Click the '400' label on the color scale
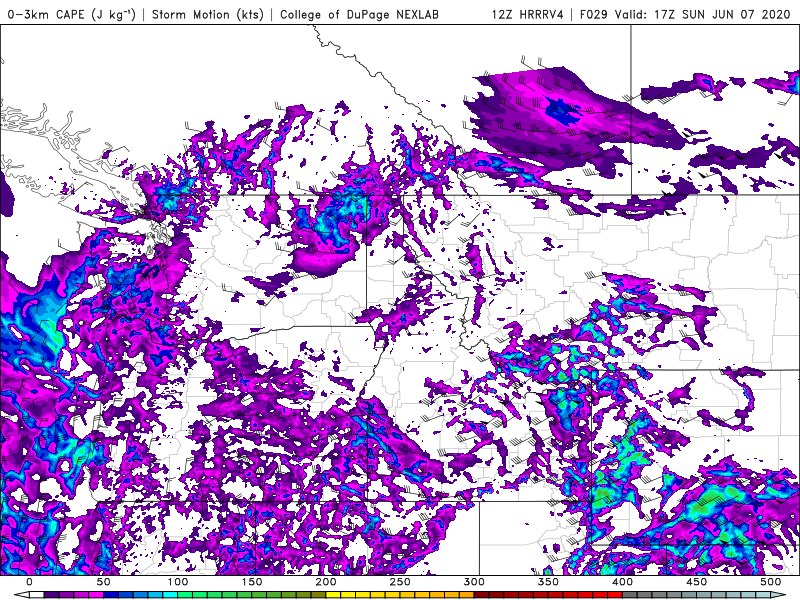 pyautogui.click(x=622, y=582)
